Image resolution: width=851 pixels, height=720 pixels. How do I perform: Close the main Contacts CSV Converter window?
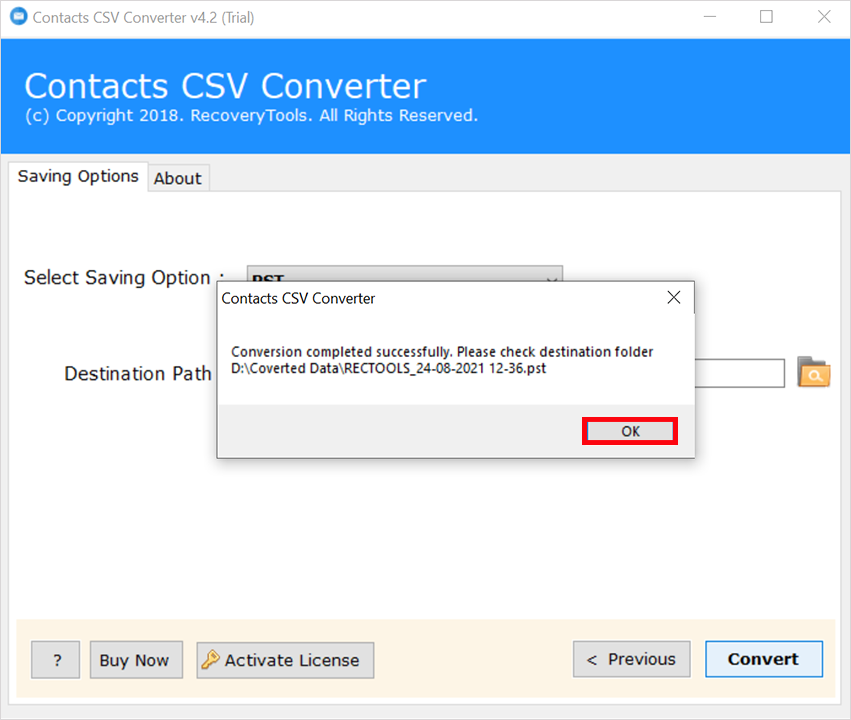click(824, 17)
